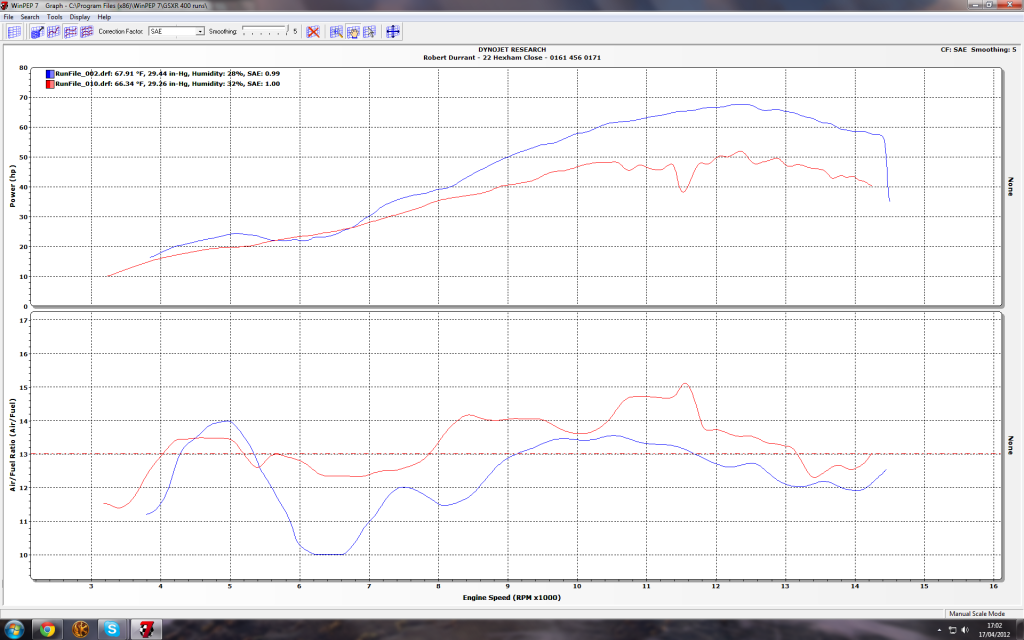Open Google Chrome from the taskbar
This screenshot has width=1024, height=640.
tap(47, 630)
